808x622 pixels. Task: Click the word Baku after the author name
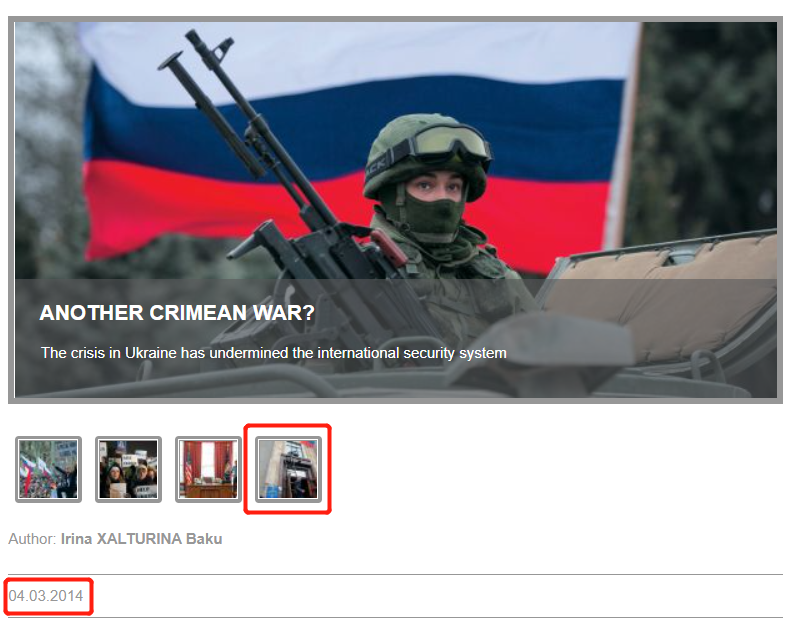(x=204, y=539)
